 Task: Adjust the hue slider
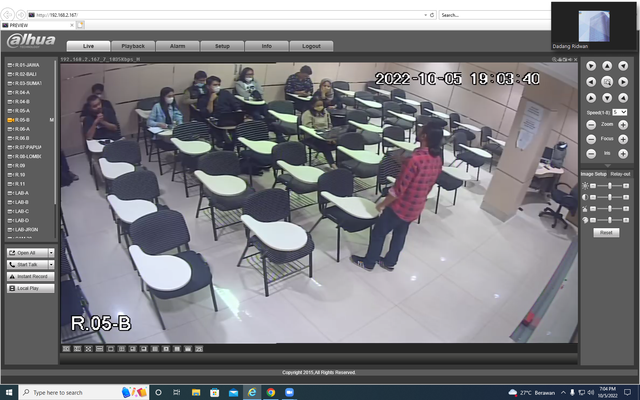point(609,220)
